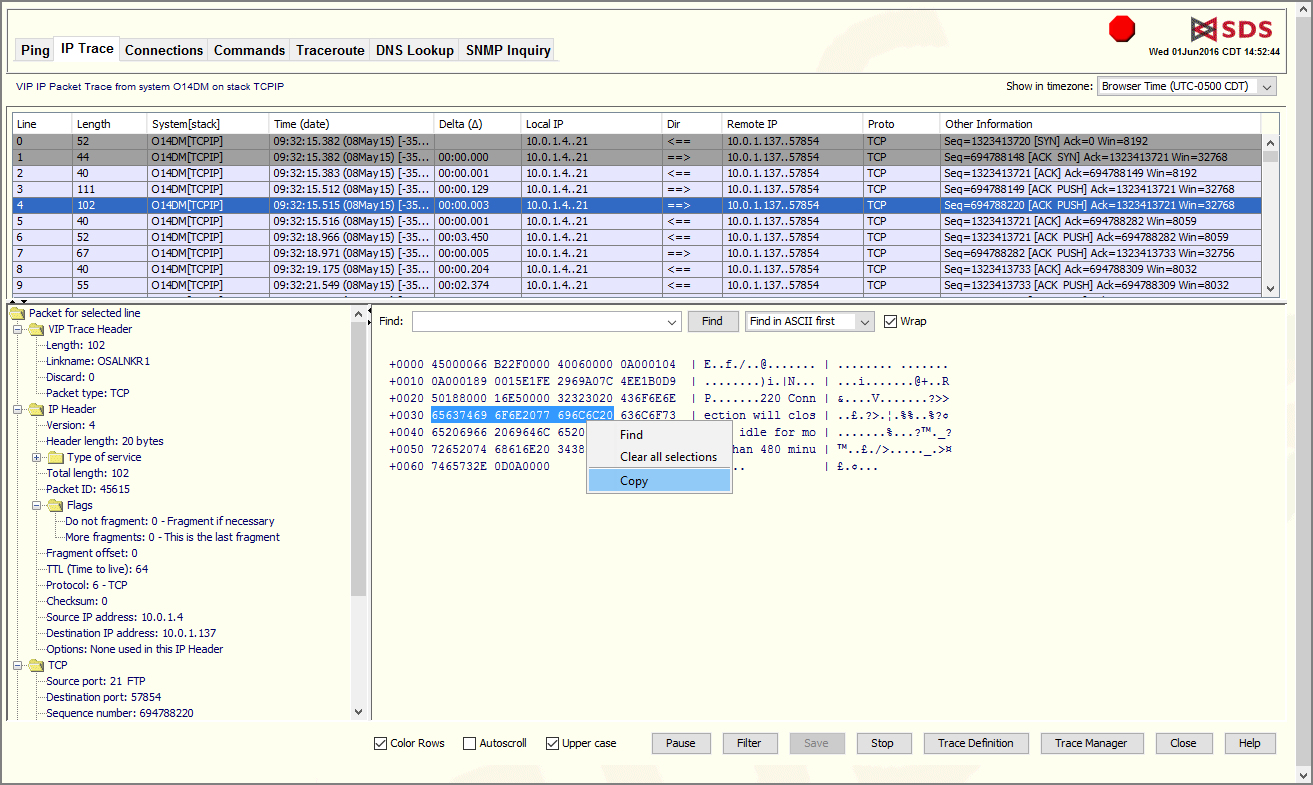Click the Flags folder icon
Viewport: 1313px width, 785px height.
tap(55, 505)
